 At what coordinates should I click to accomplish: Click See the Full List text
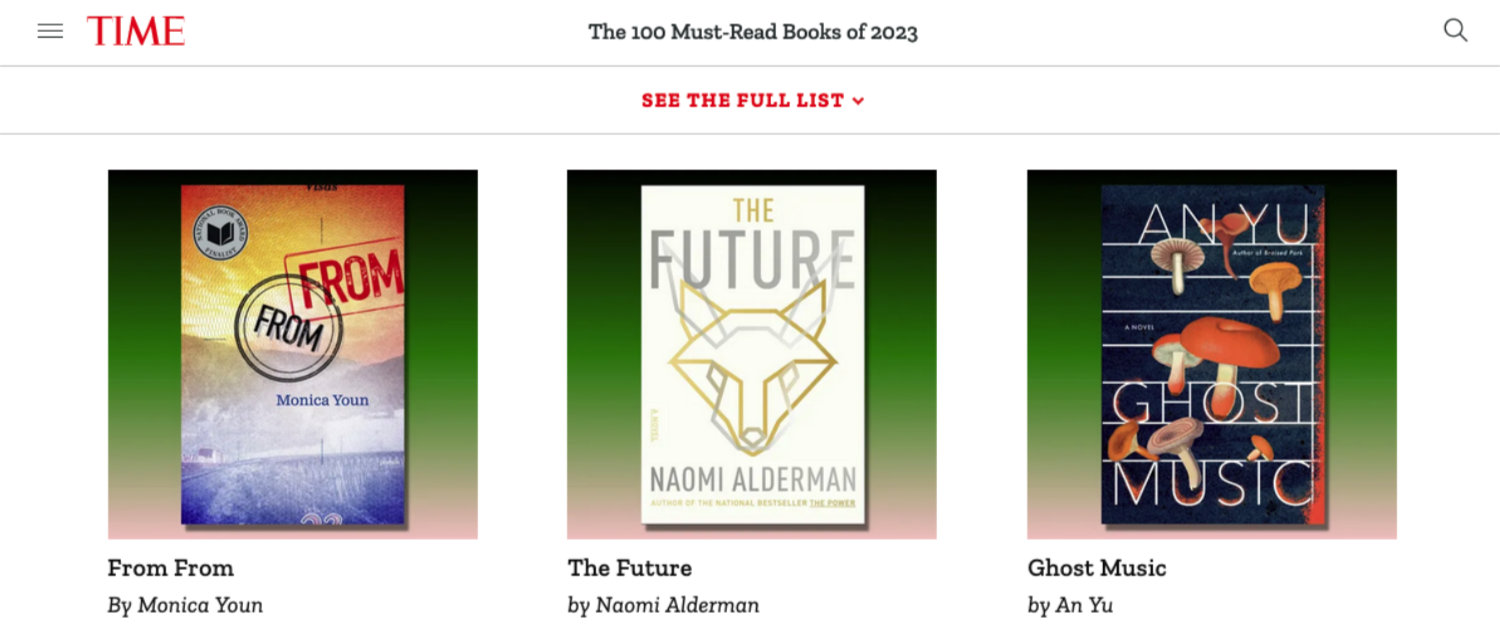743,101
